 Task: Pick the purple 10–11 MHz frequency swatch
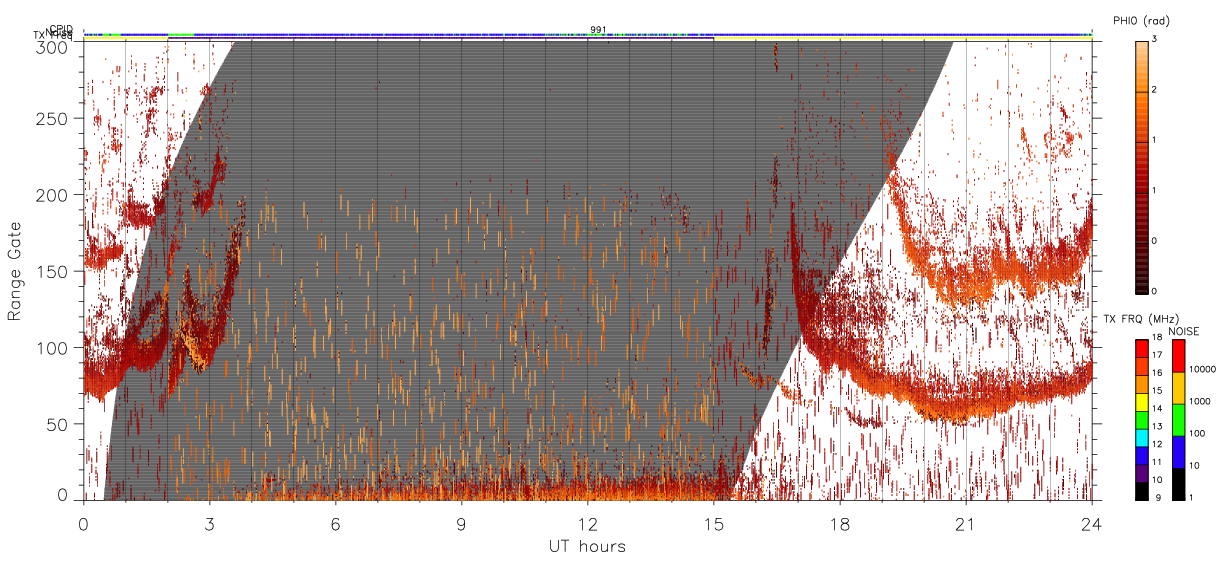1142,474
